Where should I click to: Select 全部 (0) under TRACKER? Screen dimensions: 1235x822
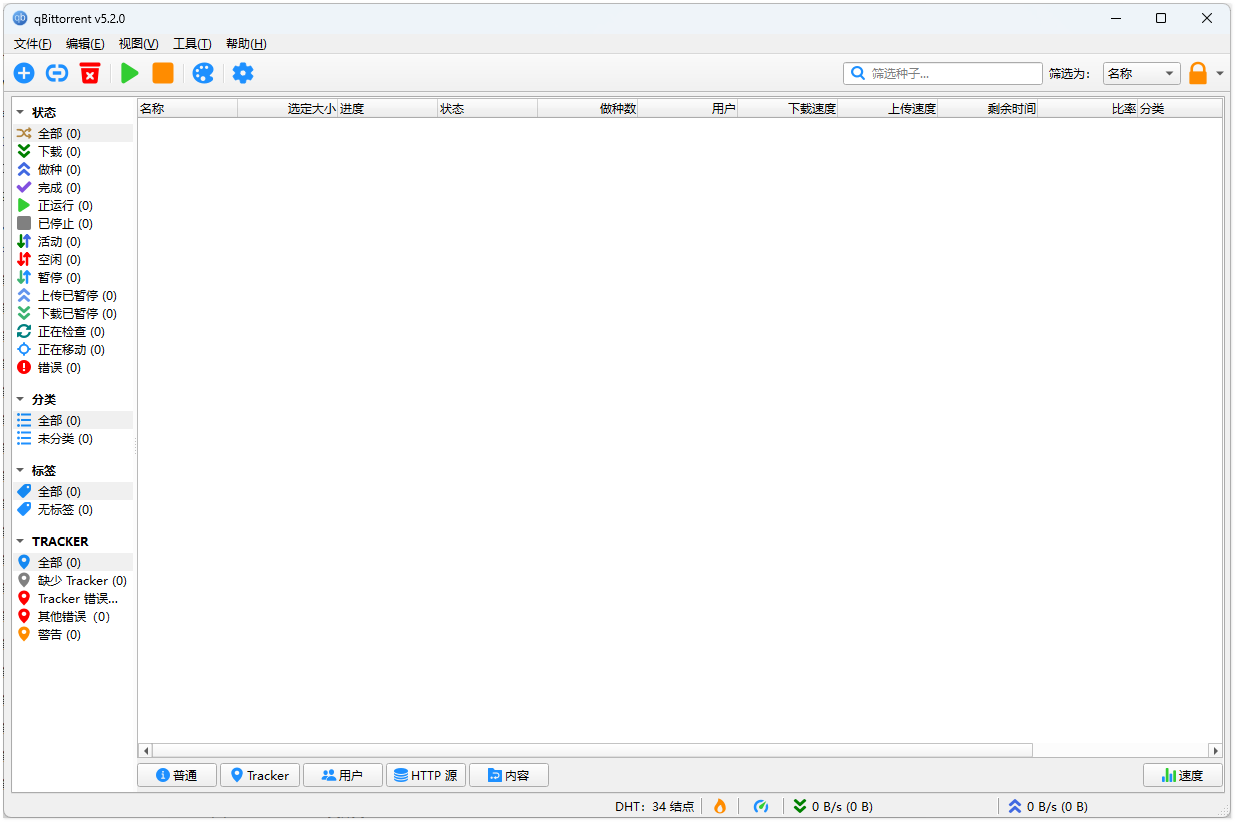[73, 562]
